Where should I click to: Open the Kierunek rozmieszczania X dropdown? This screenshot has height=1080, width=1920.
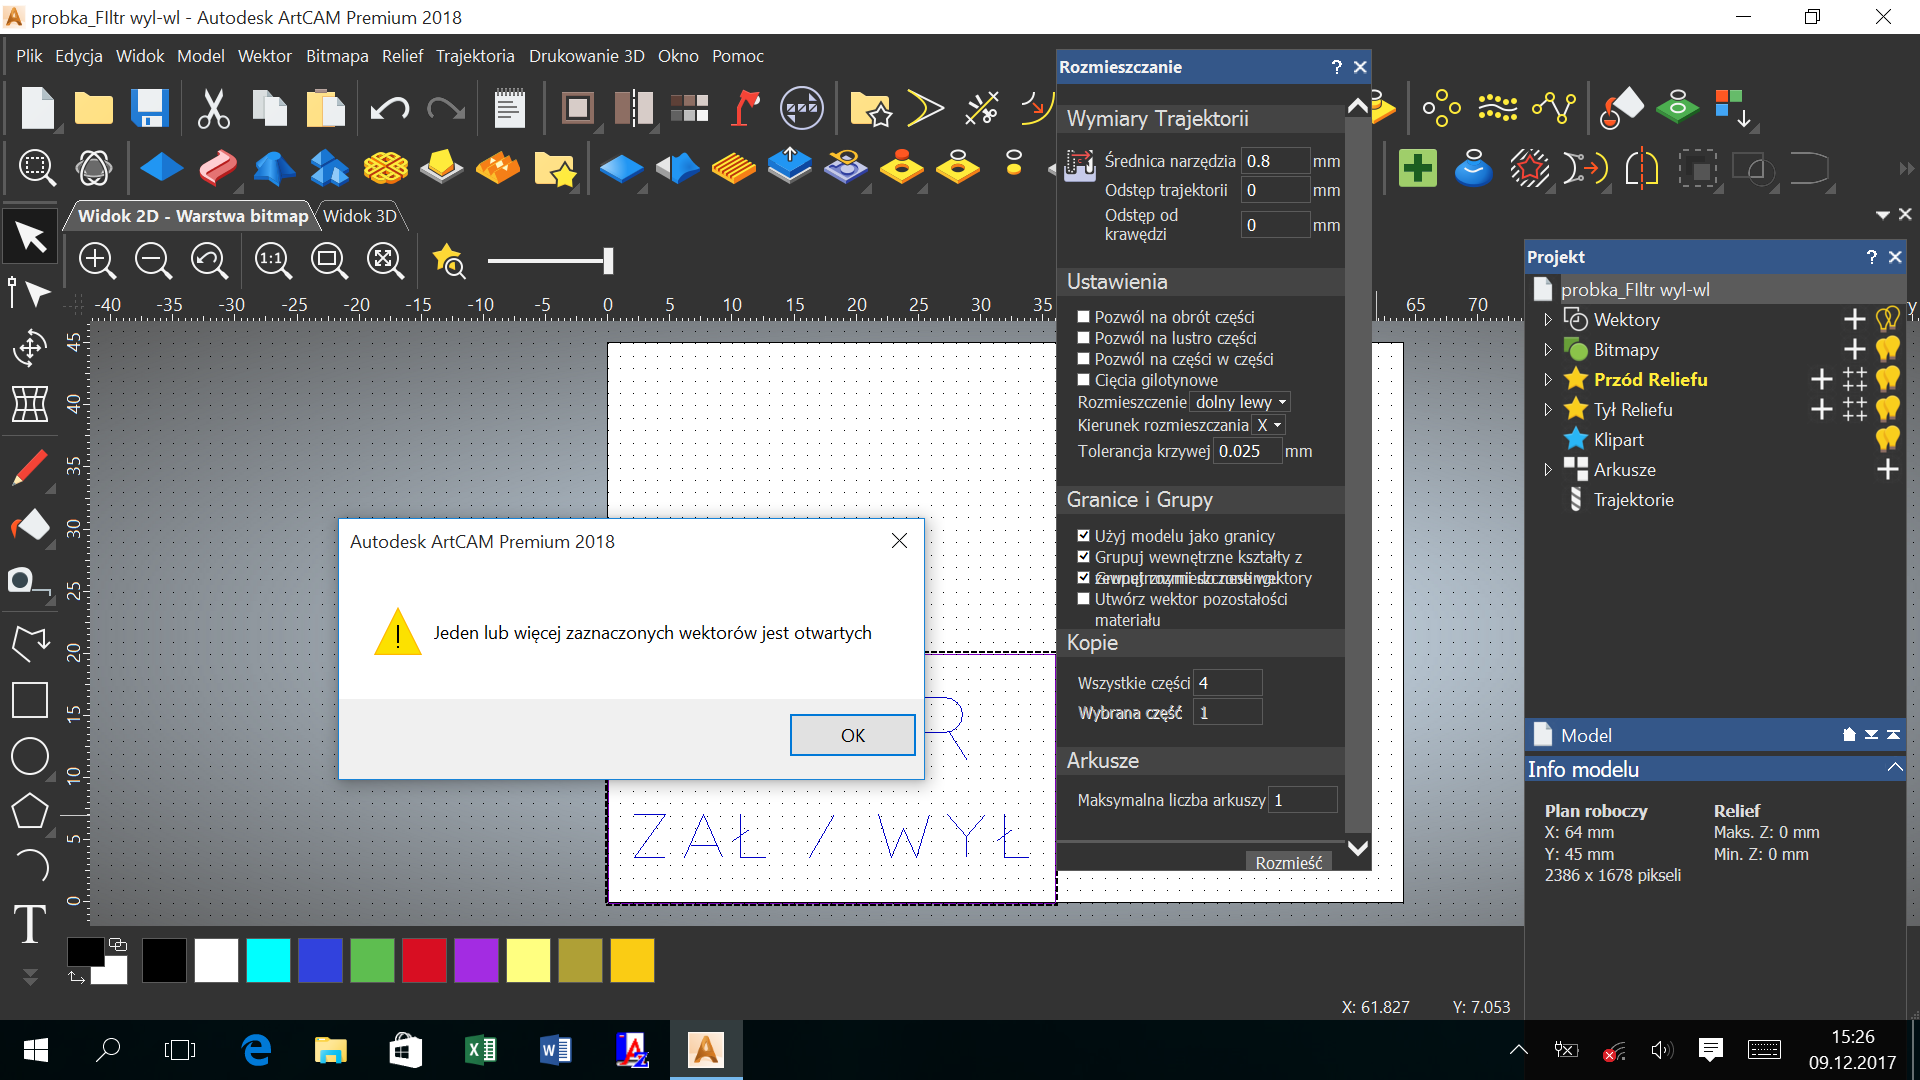pyautogui.click(x=1268, y=425)
